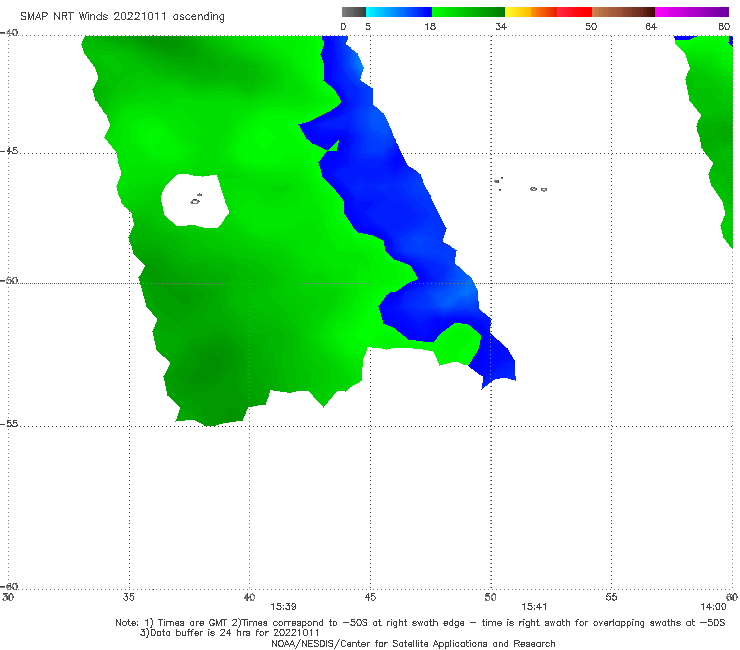Click the 'NOAA/NESDIS/Center for Satellite Applications' credit
This screenshot has height=650, width=740.
pos(413,643)
